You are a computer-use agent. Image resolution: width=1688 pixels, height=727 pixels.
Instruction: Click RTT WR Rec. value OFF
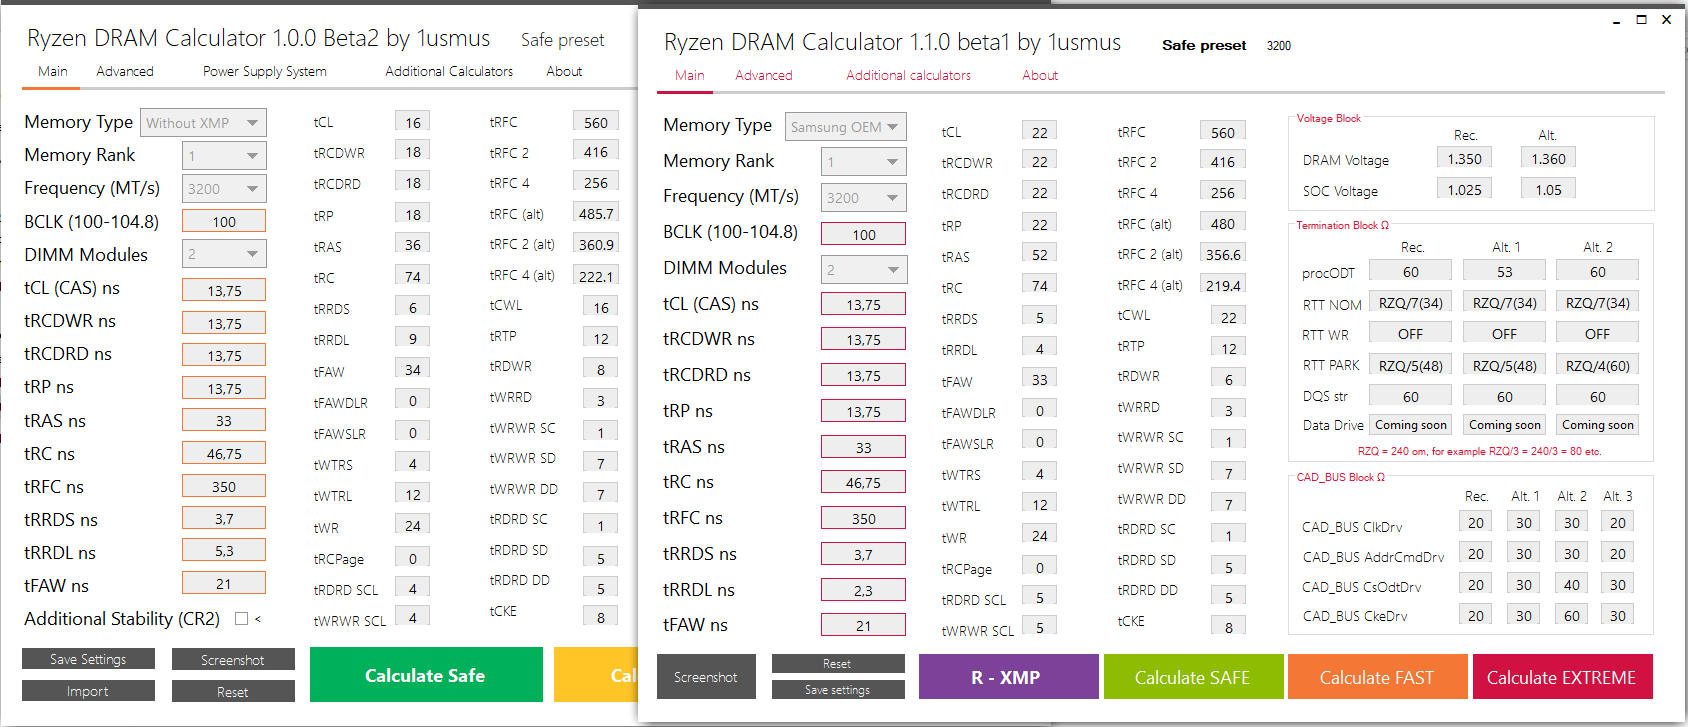(1411, 333)
